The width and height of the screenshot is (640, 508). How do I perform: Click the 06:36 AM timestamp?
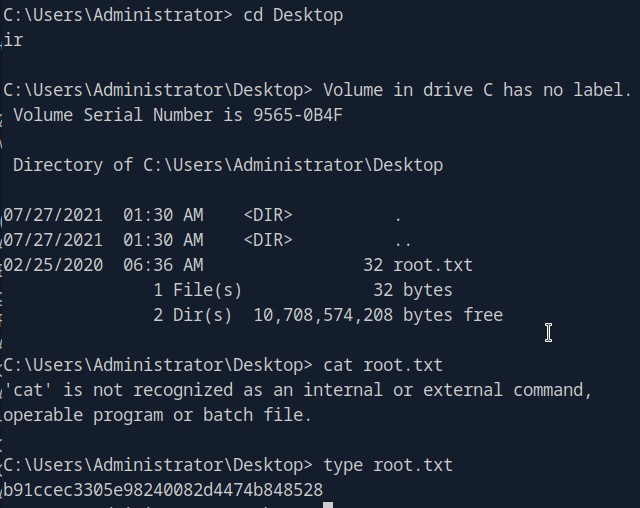(x=163, y=265)
